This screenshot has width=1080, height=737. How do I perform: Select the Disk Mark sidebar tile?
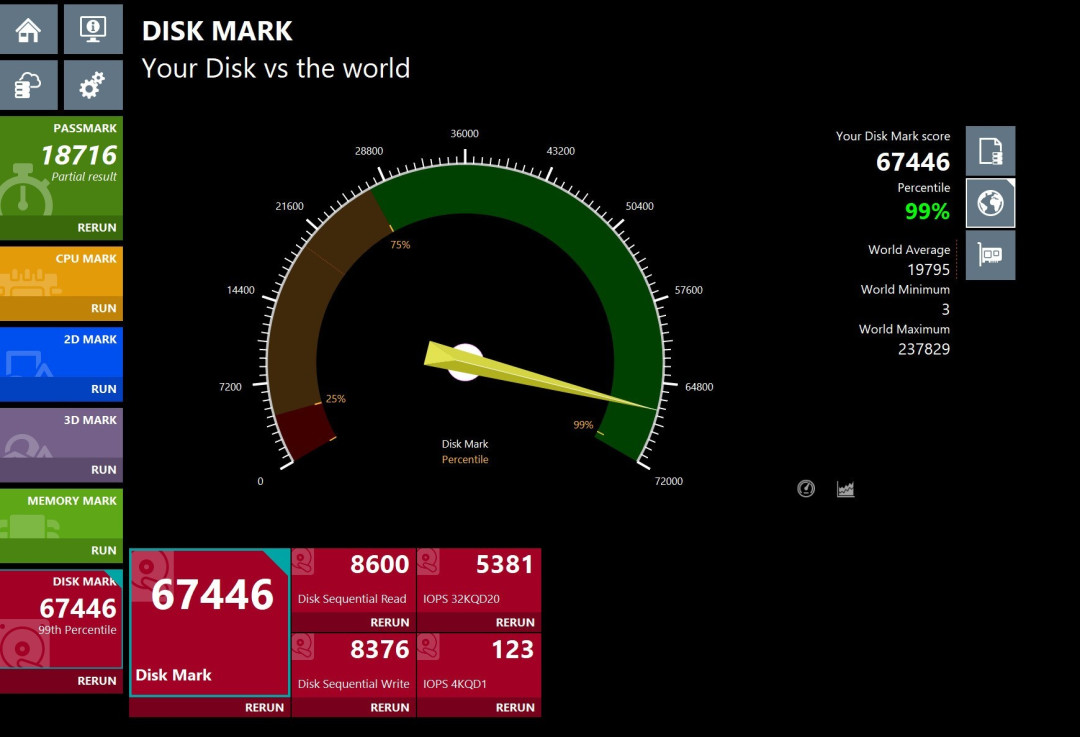coord(61,619)
